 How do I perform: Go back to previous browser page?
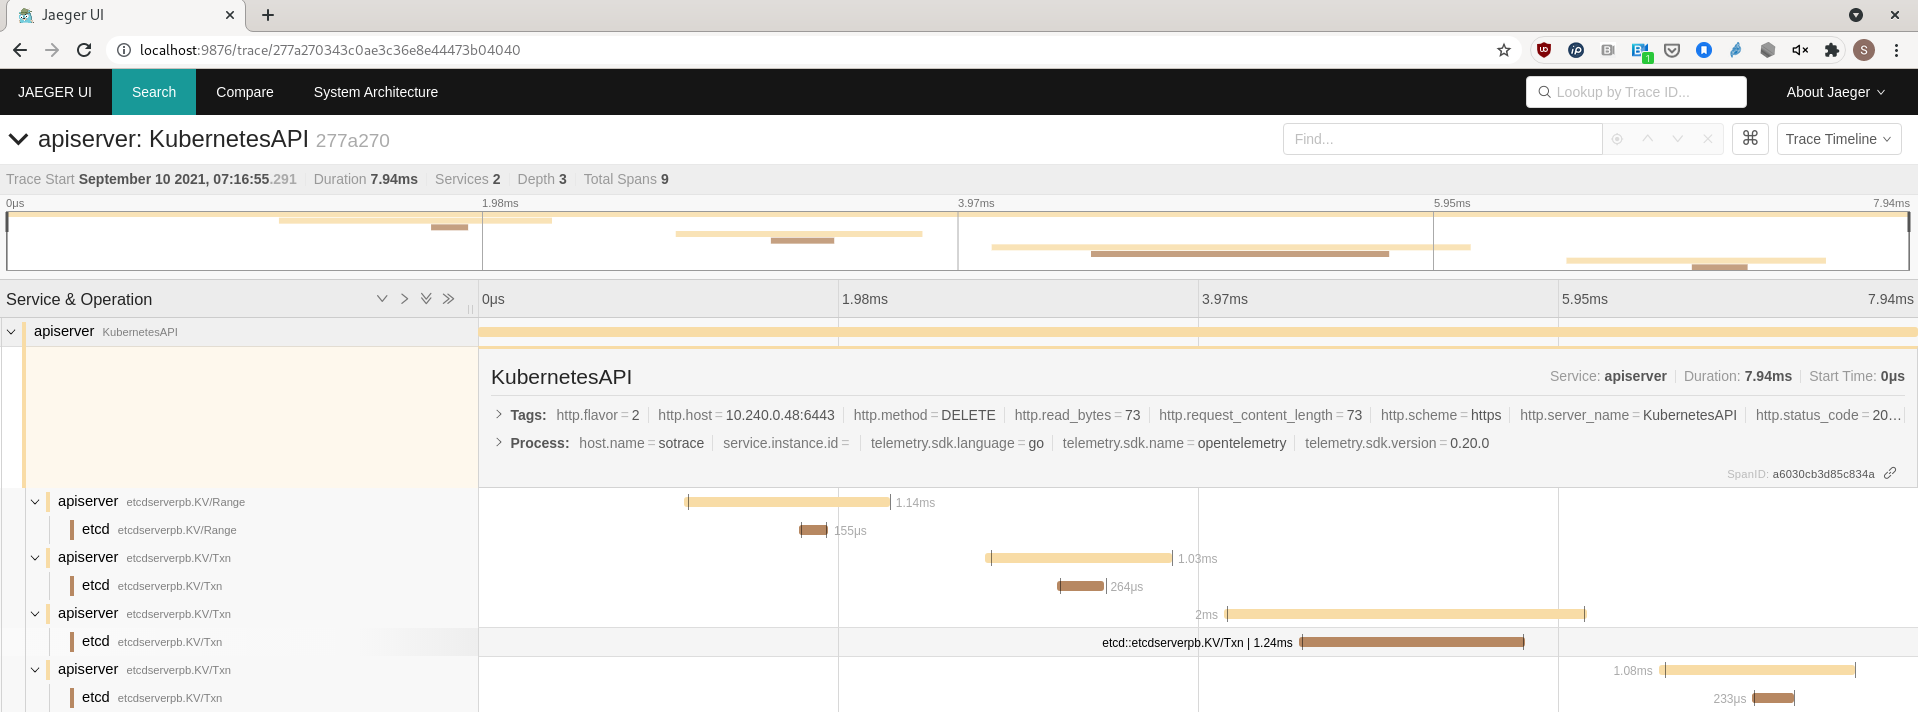point(20,50)
